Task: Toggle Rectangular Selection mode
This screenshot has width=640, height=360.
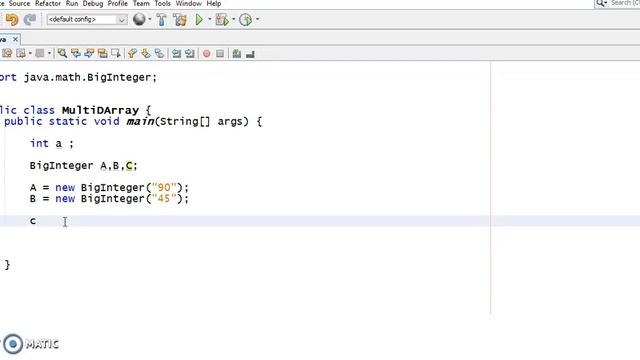Action: click(116, 53)
